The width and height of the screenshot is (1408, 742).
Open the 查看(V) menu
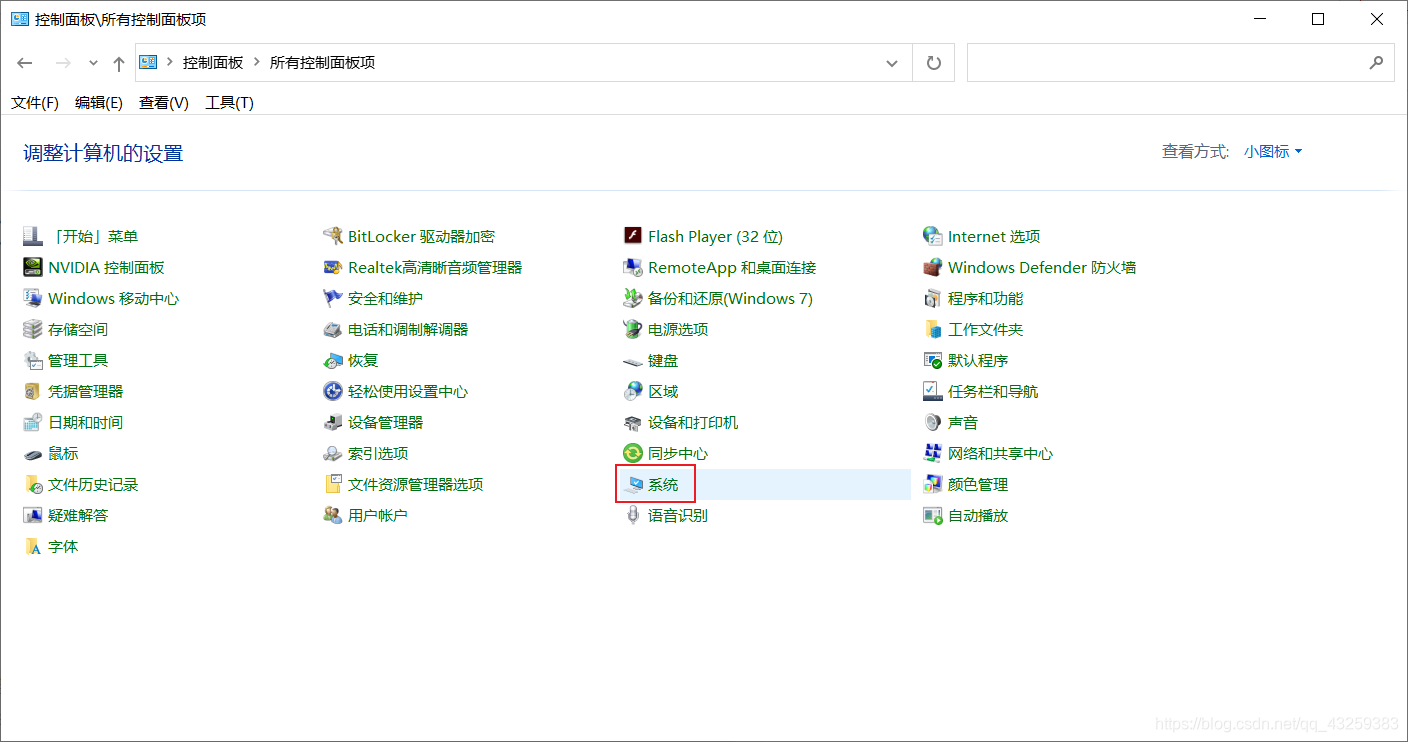(164, 102)
